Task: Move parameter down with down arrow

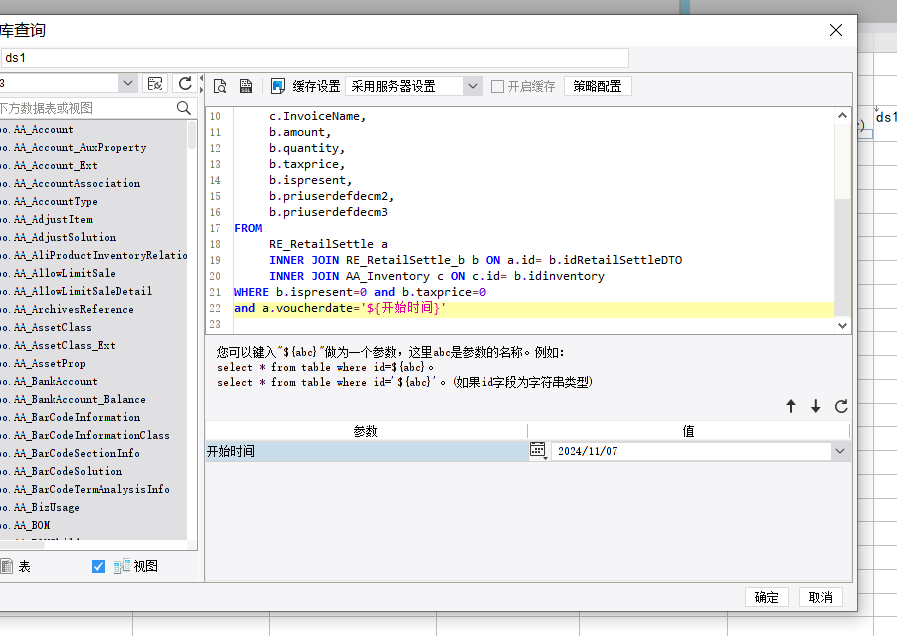Action: coord(816,406)
